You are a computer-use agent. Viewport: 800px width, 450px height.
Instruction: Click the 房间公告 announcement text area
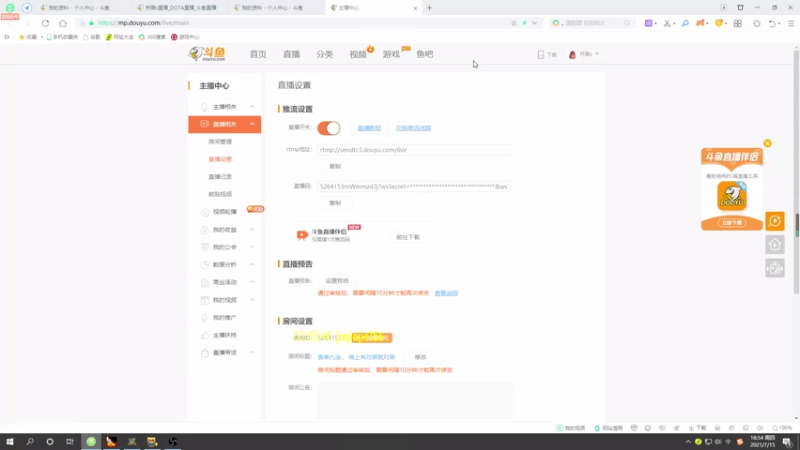(x=415, y=402)
